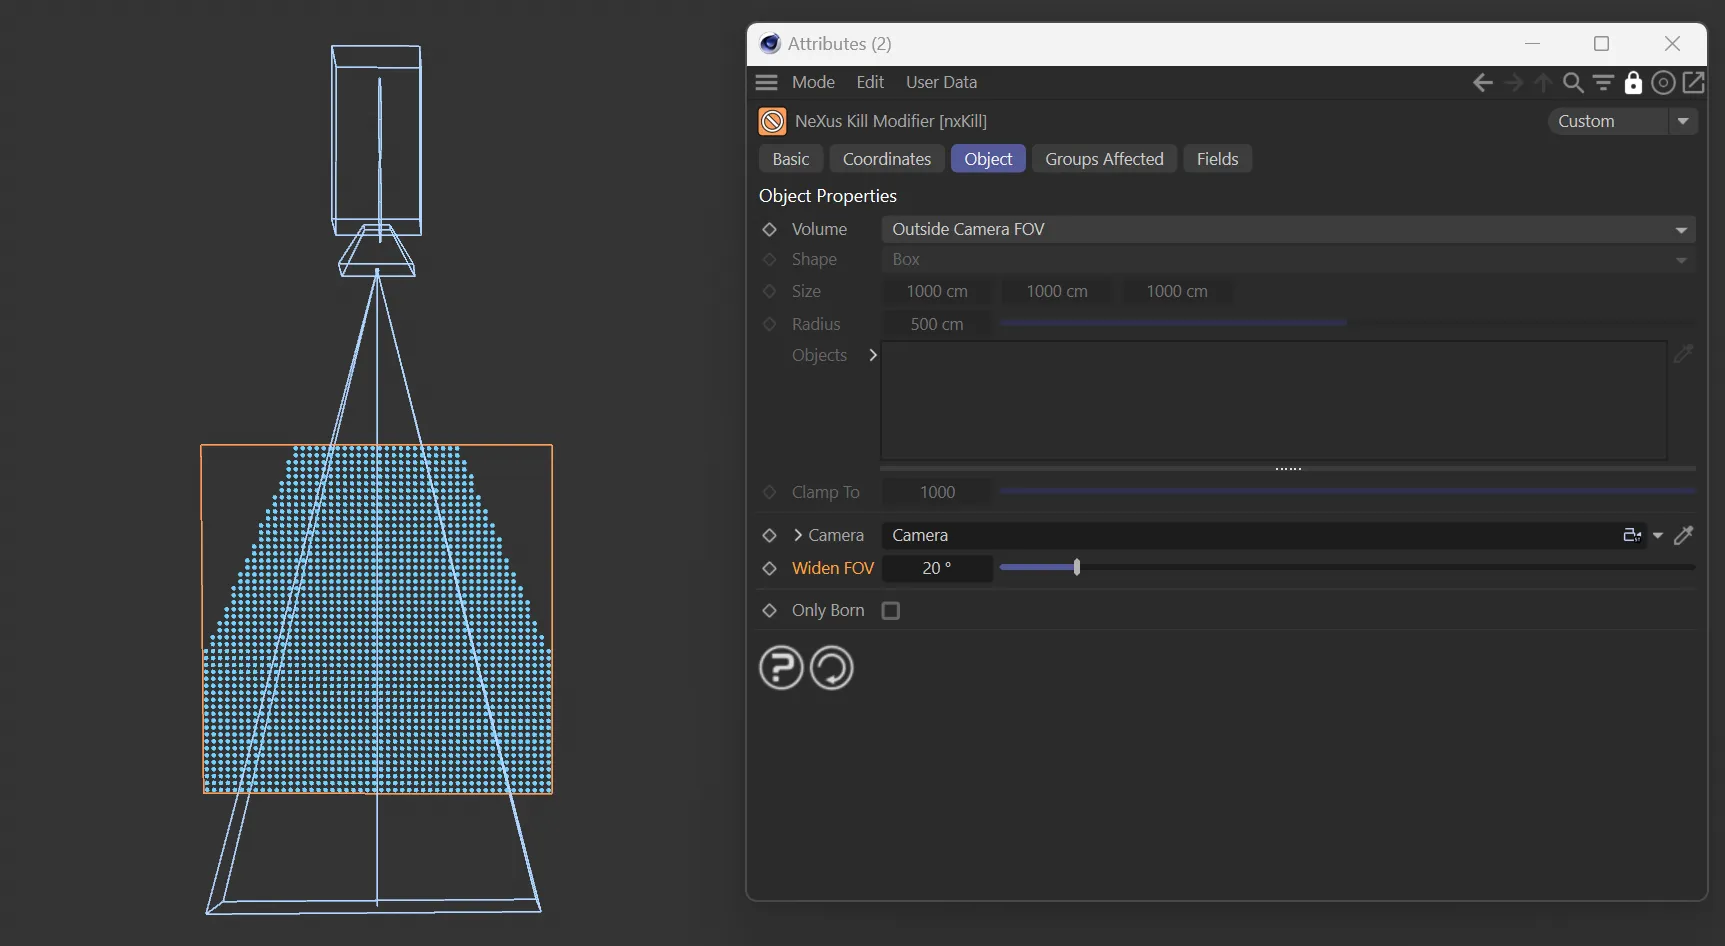
Task: Click the Camera link picker eyedropper
Action: [1684, 536]
